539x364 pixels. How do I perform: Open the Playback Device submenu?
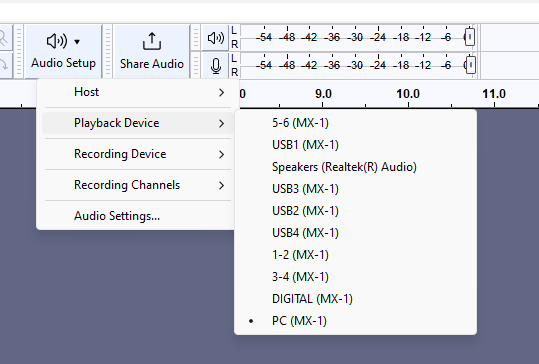[138, 123]
